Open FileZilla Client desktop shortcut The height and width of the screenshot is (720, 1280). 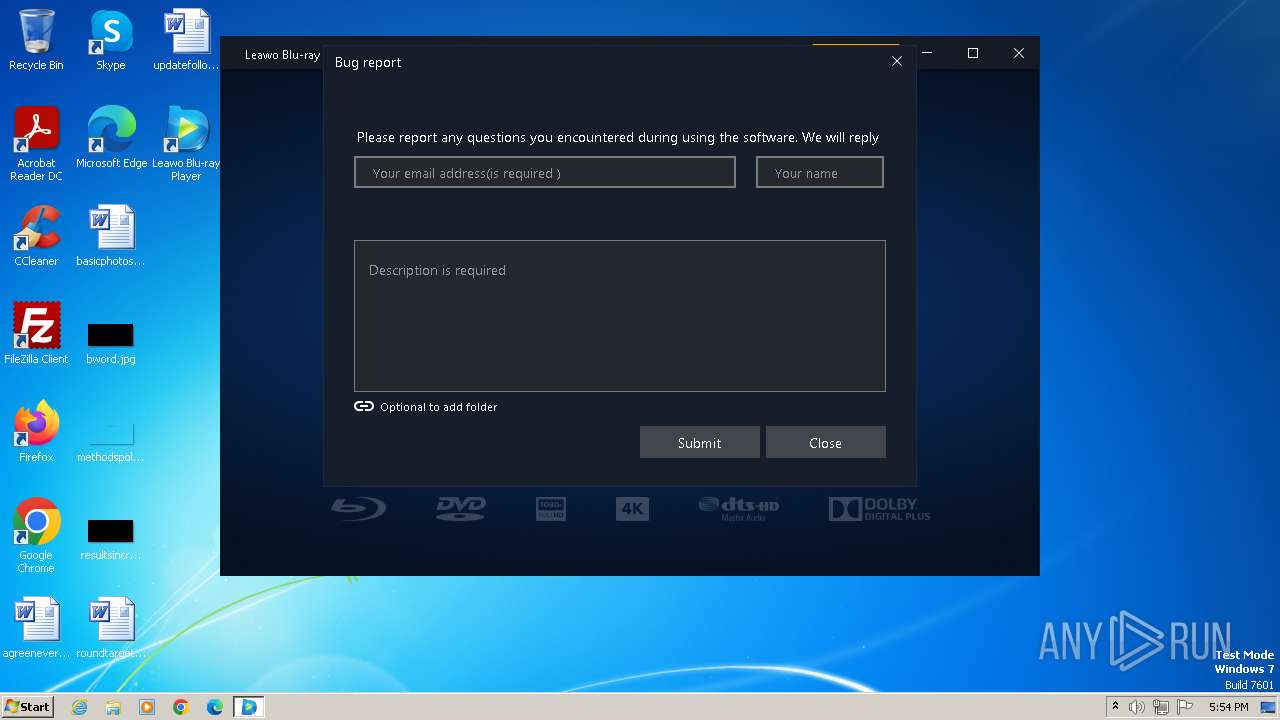click(x=36, y=334)
